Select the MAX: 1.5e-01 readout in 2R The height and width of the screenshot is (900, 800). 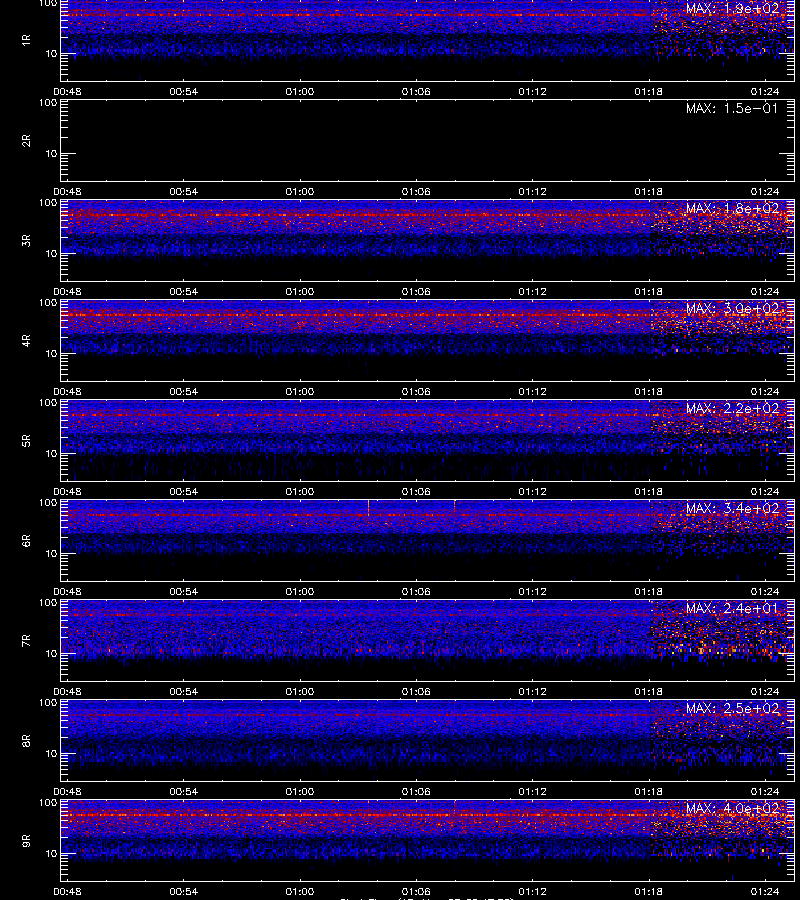point(732,108)
